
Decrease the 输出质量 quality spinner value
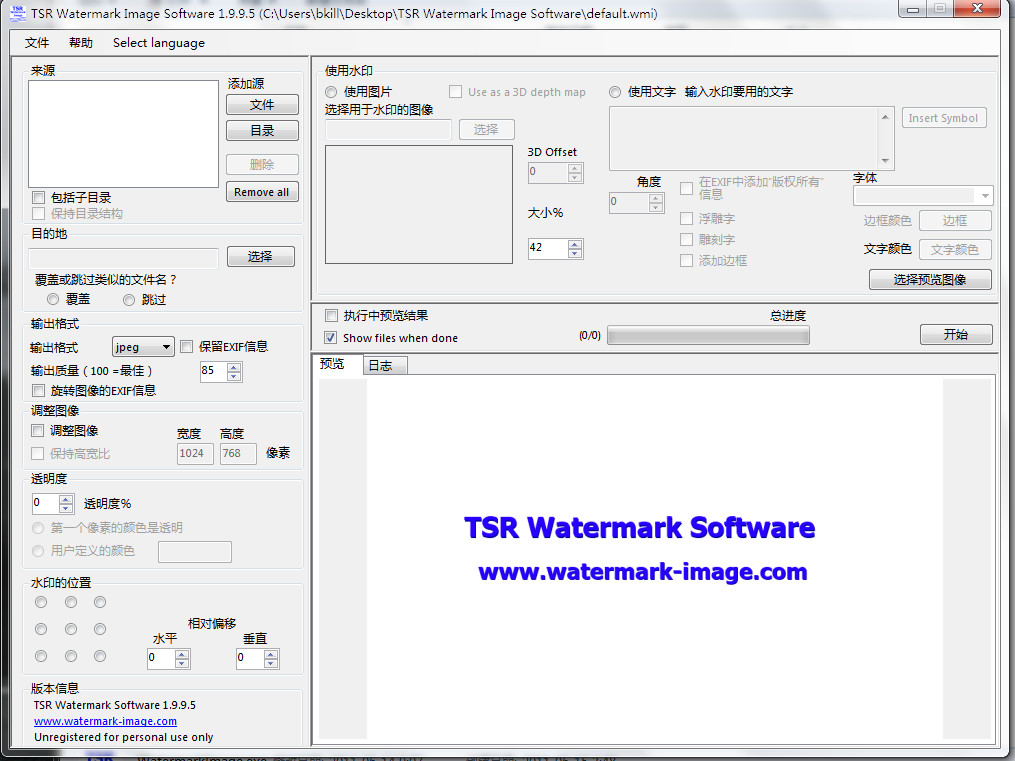234,377
